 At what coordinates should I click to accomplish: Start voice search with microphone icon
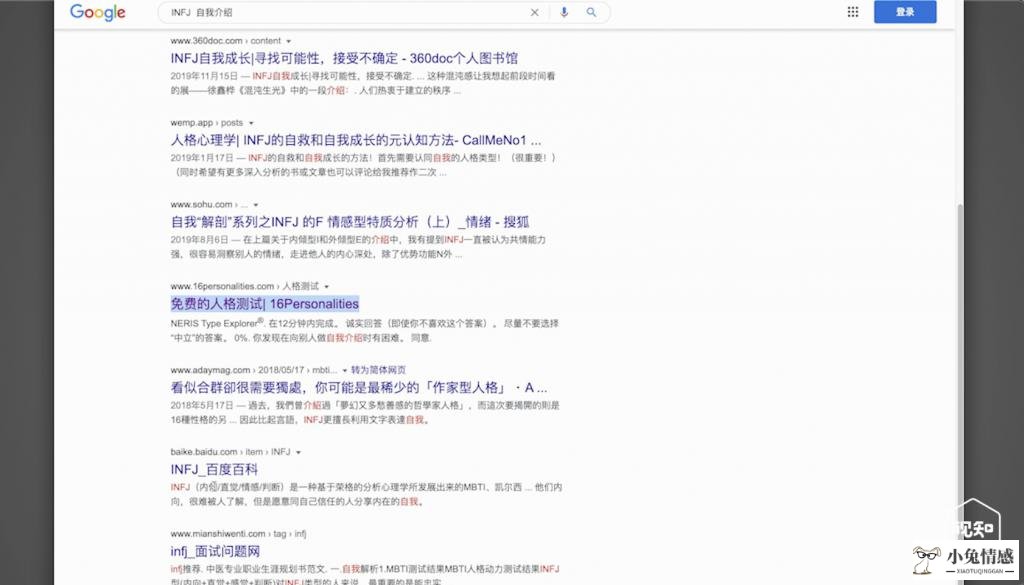(564, 12)
